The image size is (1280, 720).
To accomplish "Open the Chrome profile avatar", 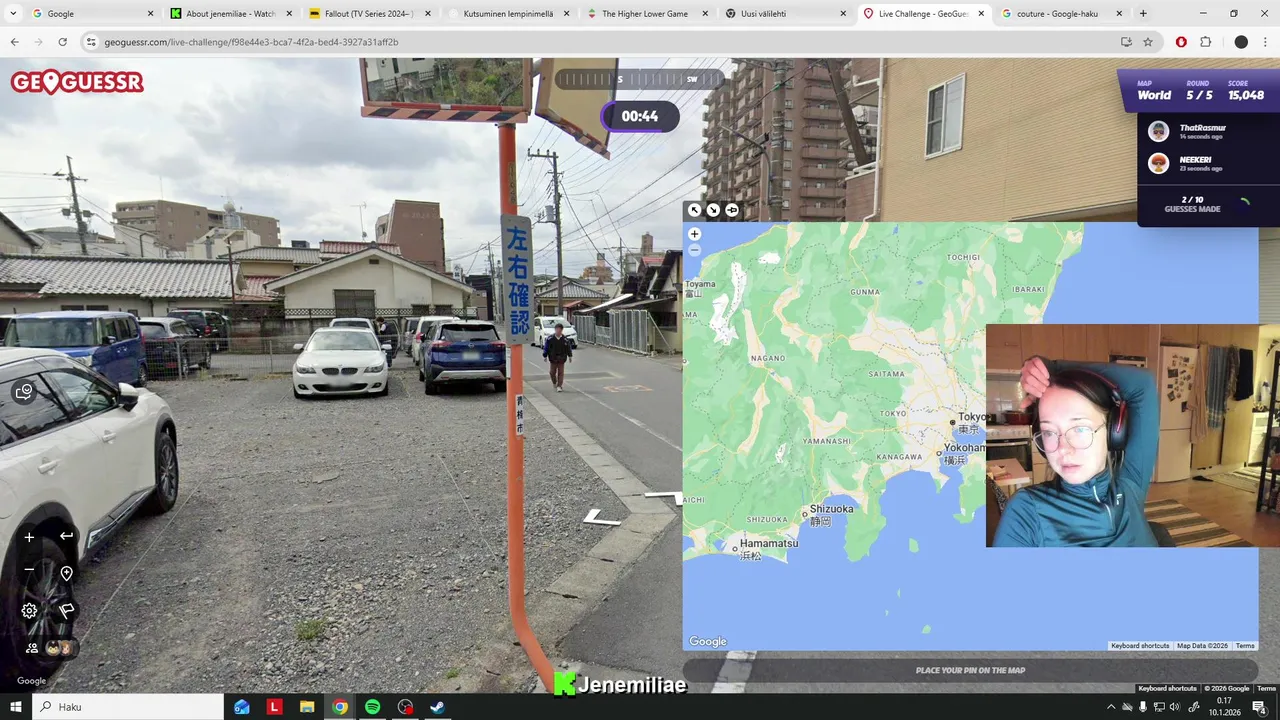I will (x=1241, y=42).
